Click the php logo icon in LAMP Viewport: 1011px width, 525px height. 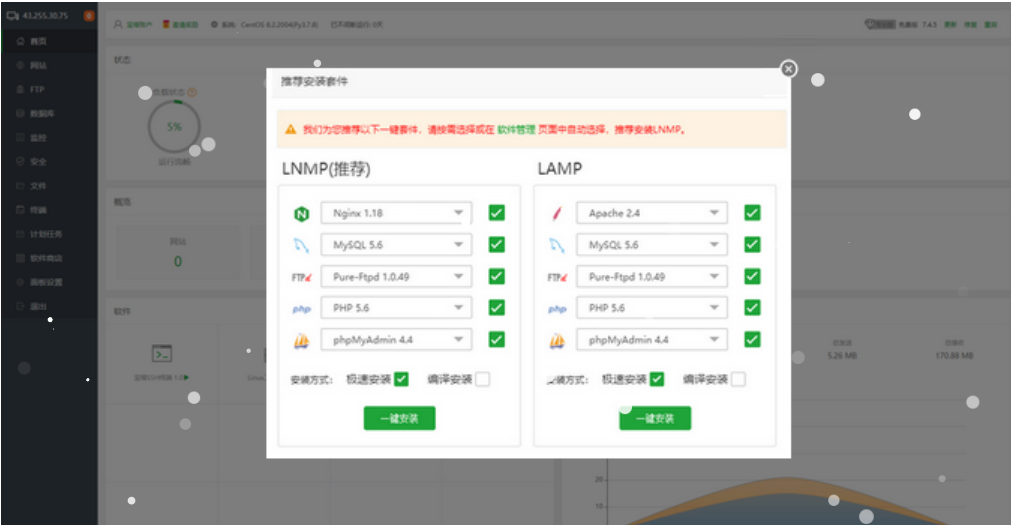(x=557, y=309)
